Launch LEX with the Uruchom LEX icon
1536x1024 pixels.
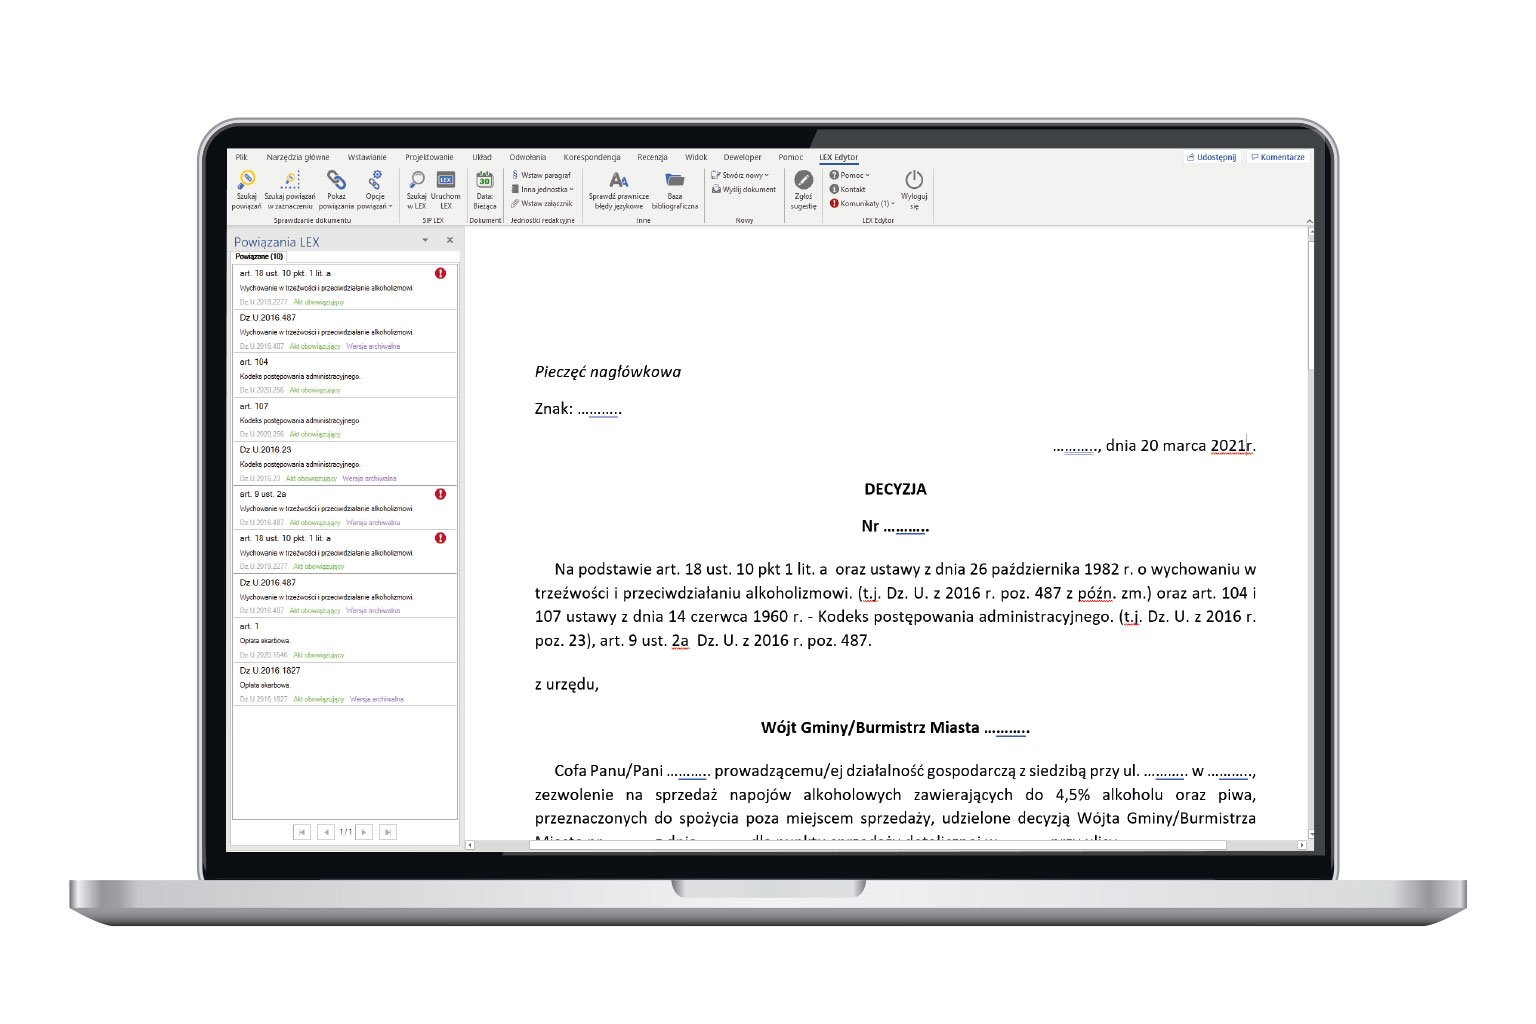[x=446, y=180]
